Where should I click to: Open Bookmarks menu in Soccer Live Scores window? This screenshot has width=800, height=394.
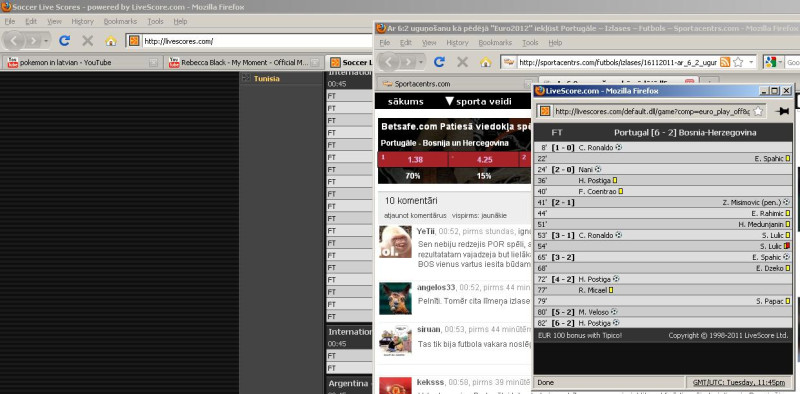(120, 21)
